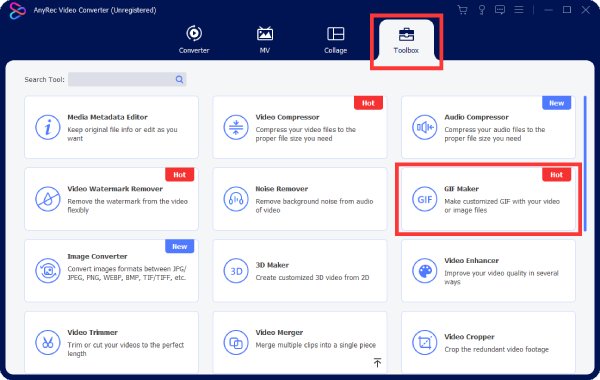
Task: Open 3D Maker title text
Action: [272, 265]
